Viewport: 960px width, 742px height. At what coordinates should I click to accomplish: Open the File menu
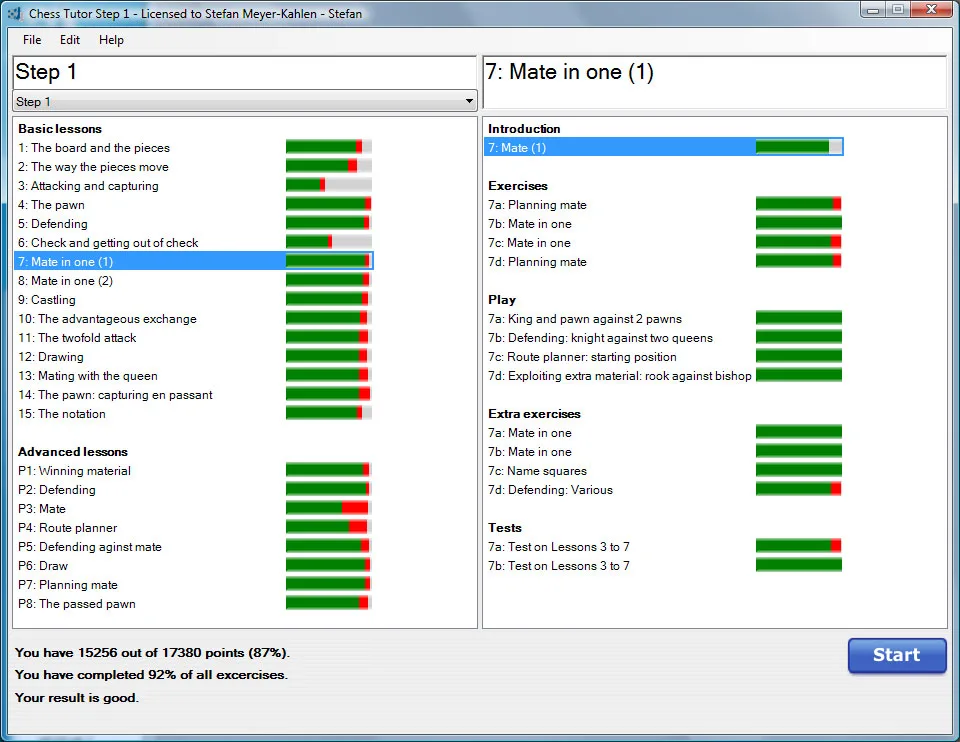tap(32, 40)
